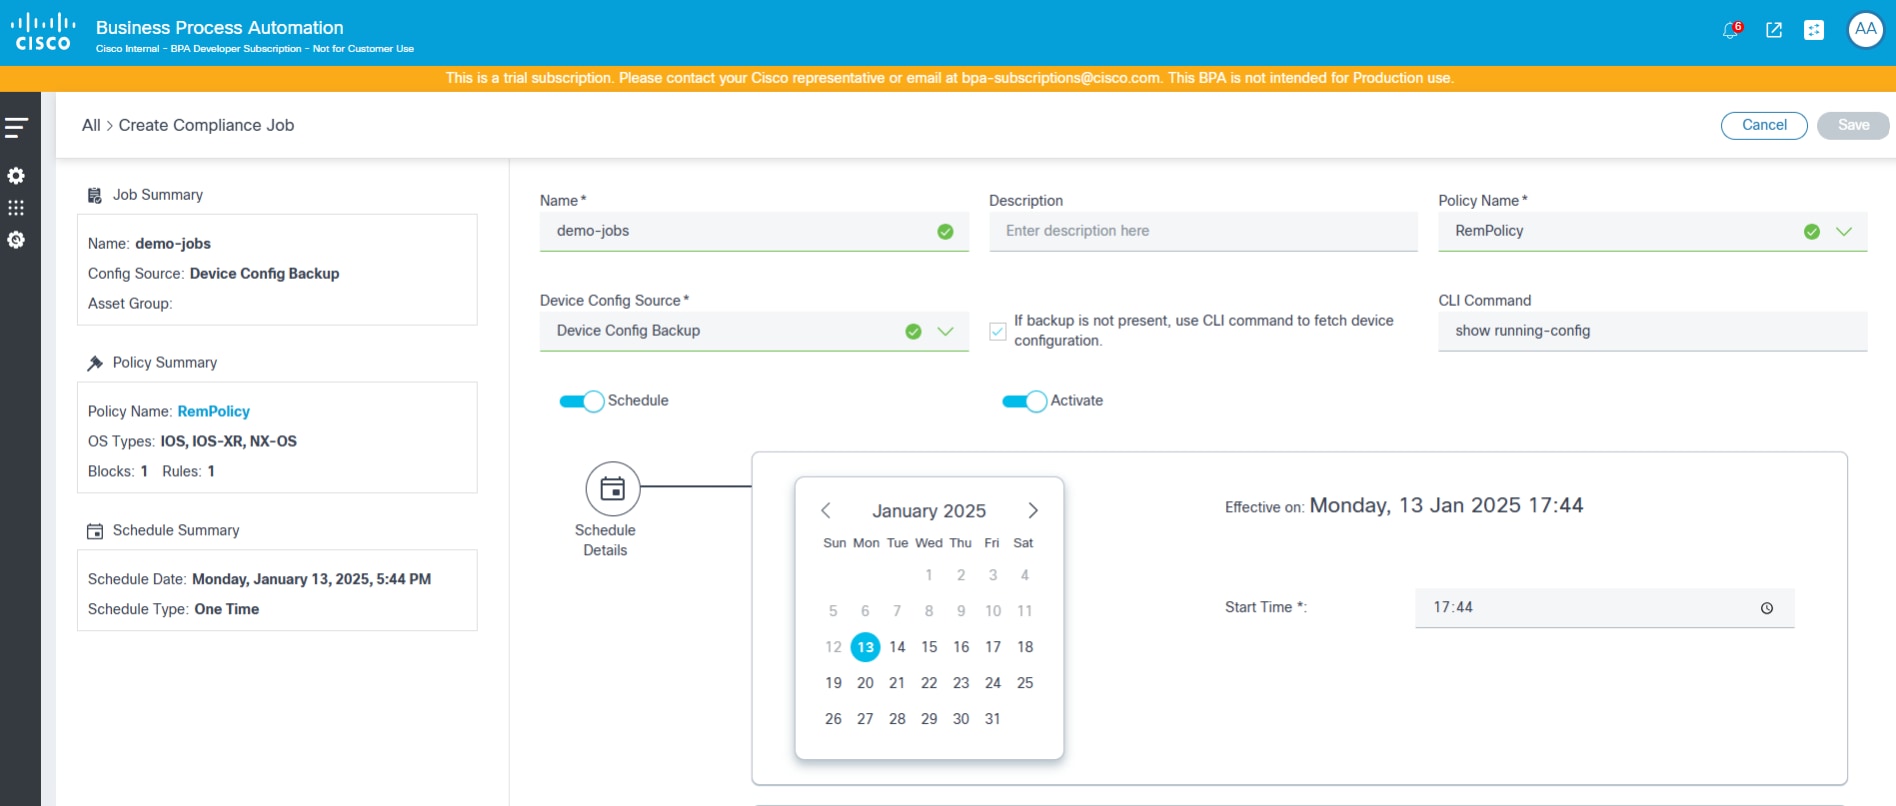
Task: Click the green check in Name field
Action: 945,232
